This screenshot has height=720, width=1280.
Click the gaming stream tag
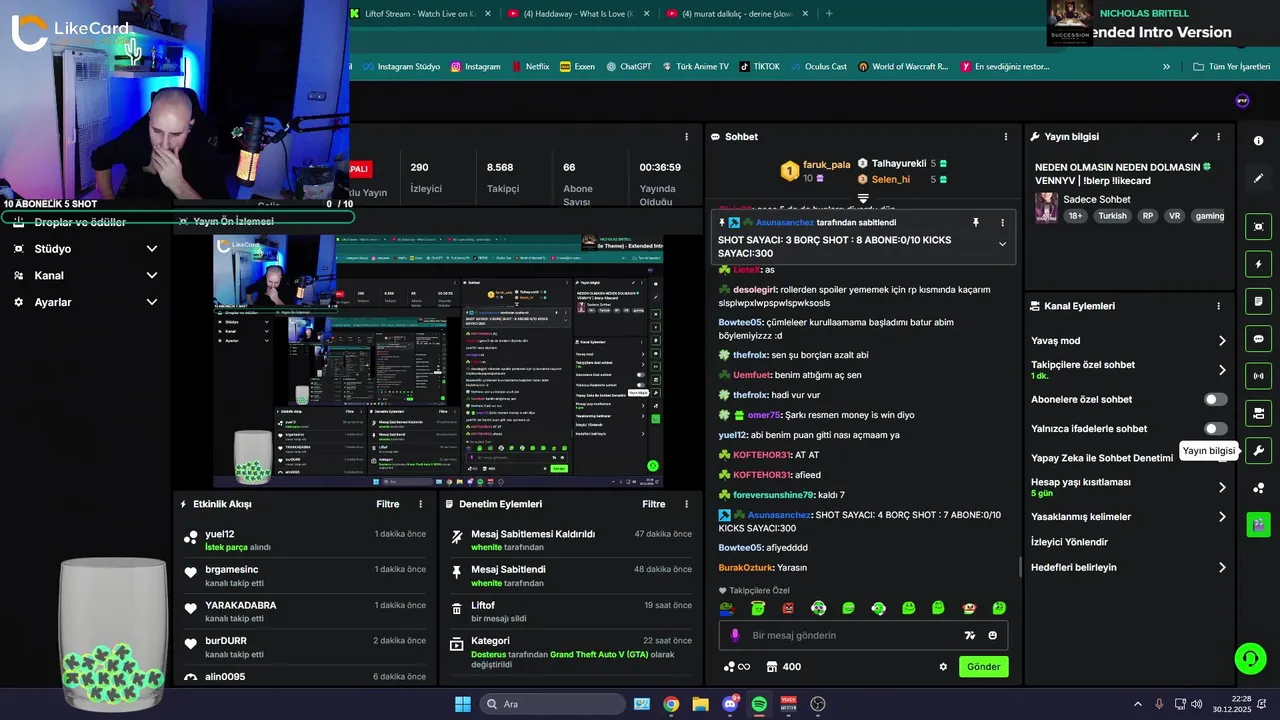(x=1209, y=216)
